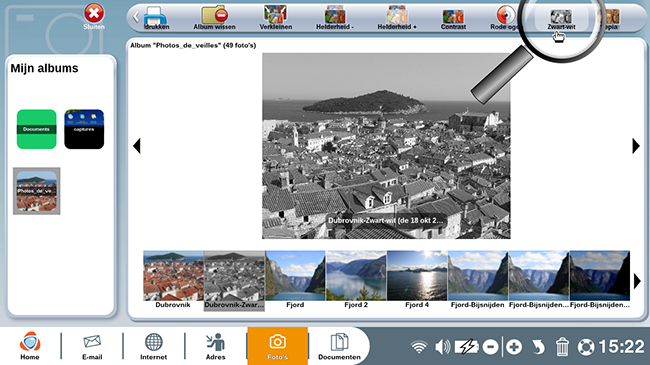Open the E-mail tab
The height and width of the screenshot is (365, 650).
[92, 346]
